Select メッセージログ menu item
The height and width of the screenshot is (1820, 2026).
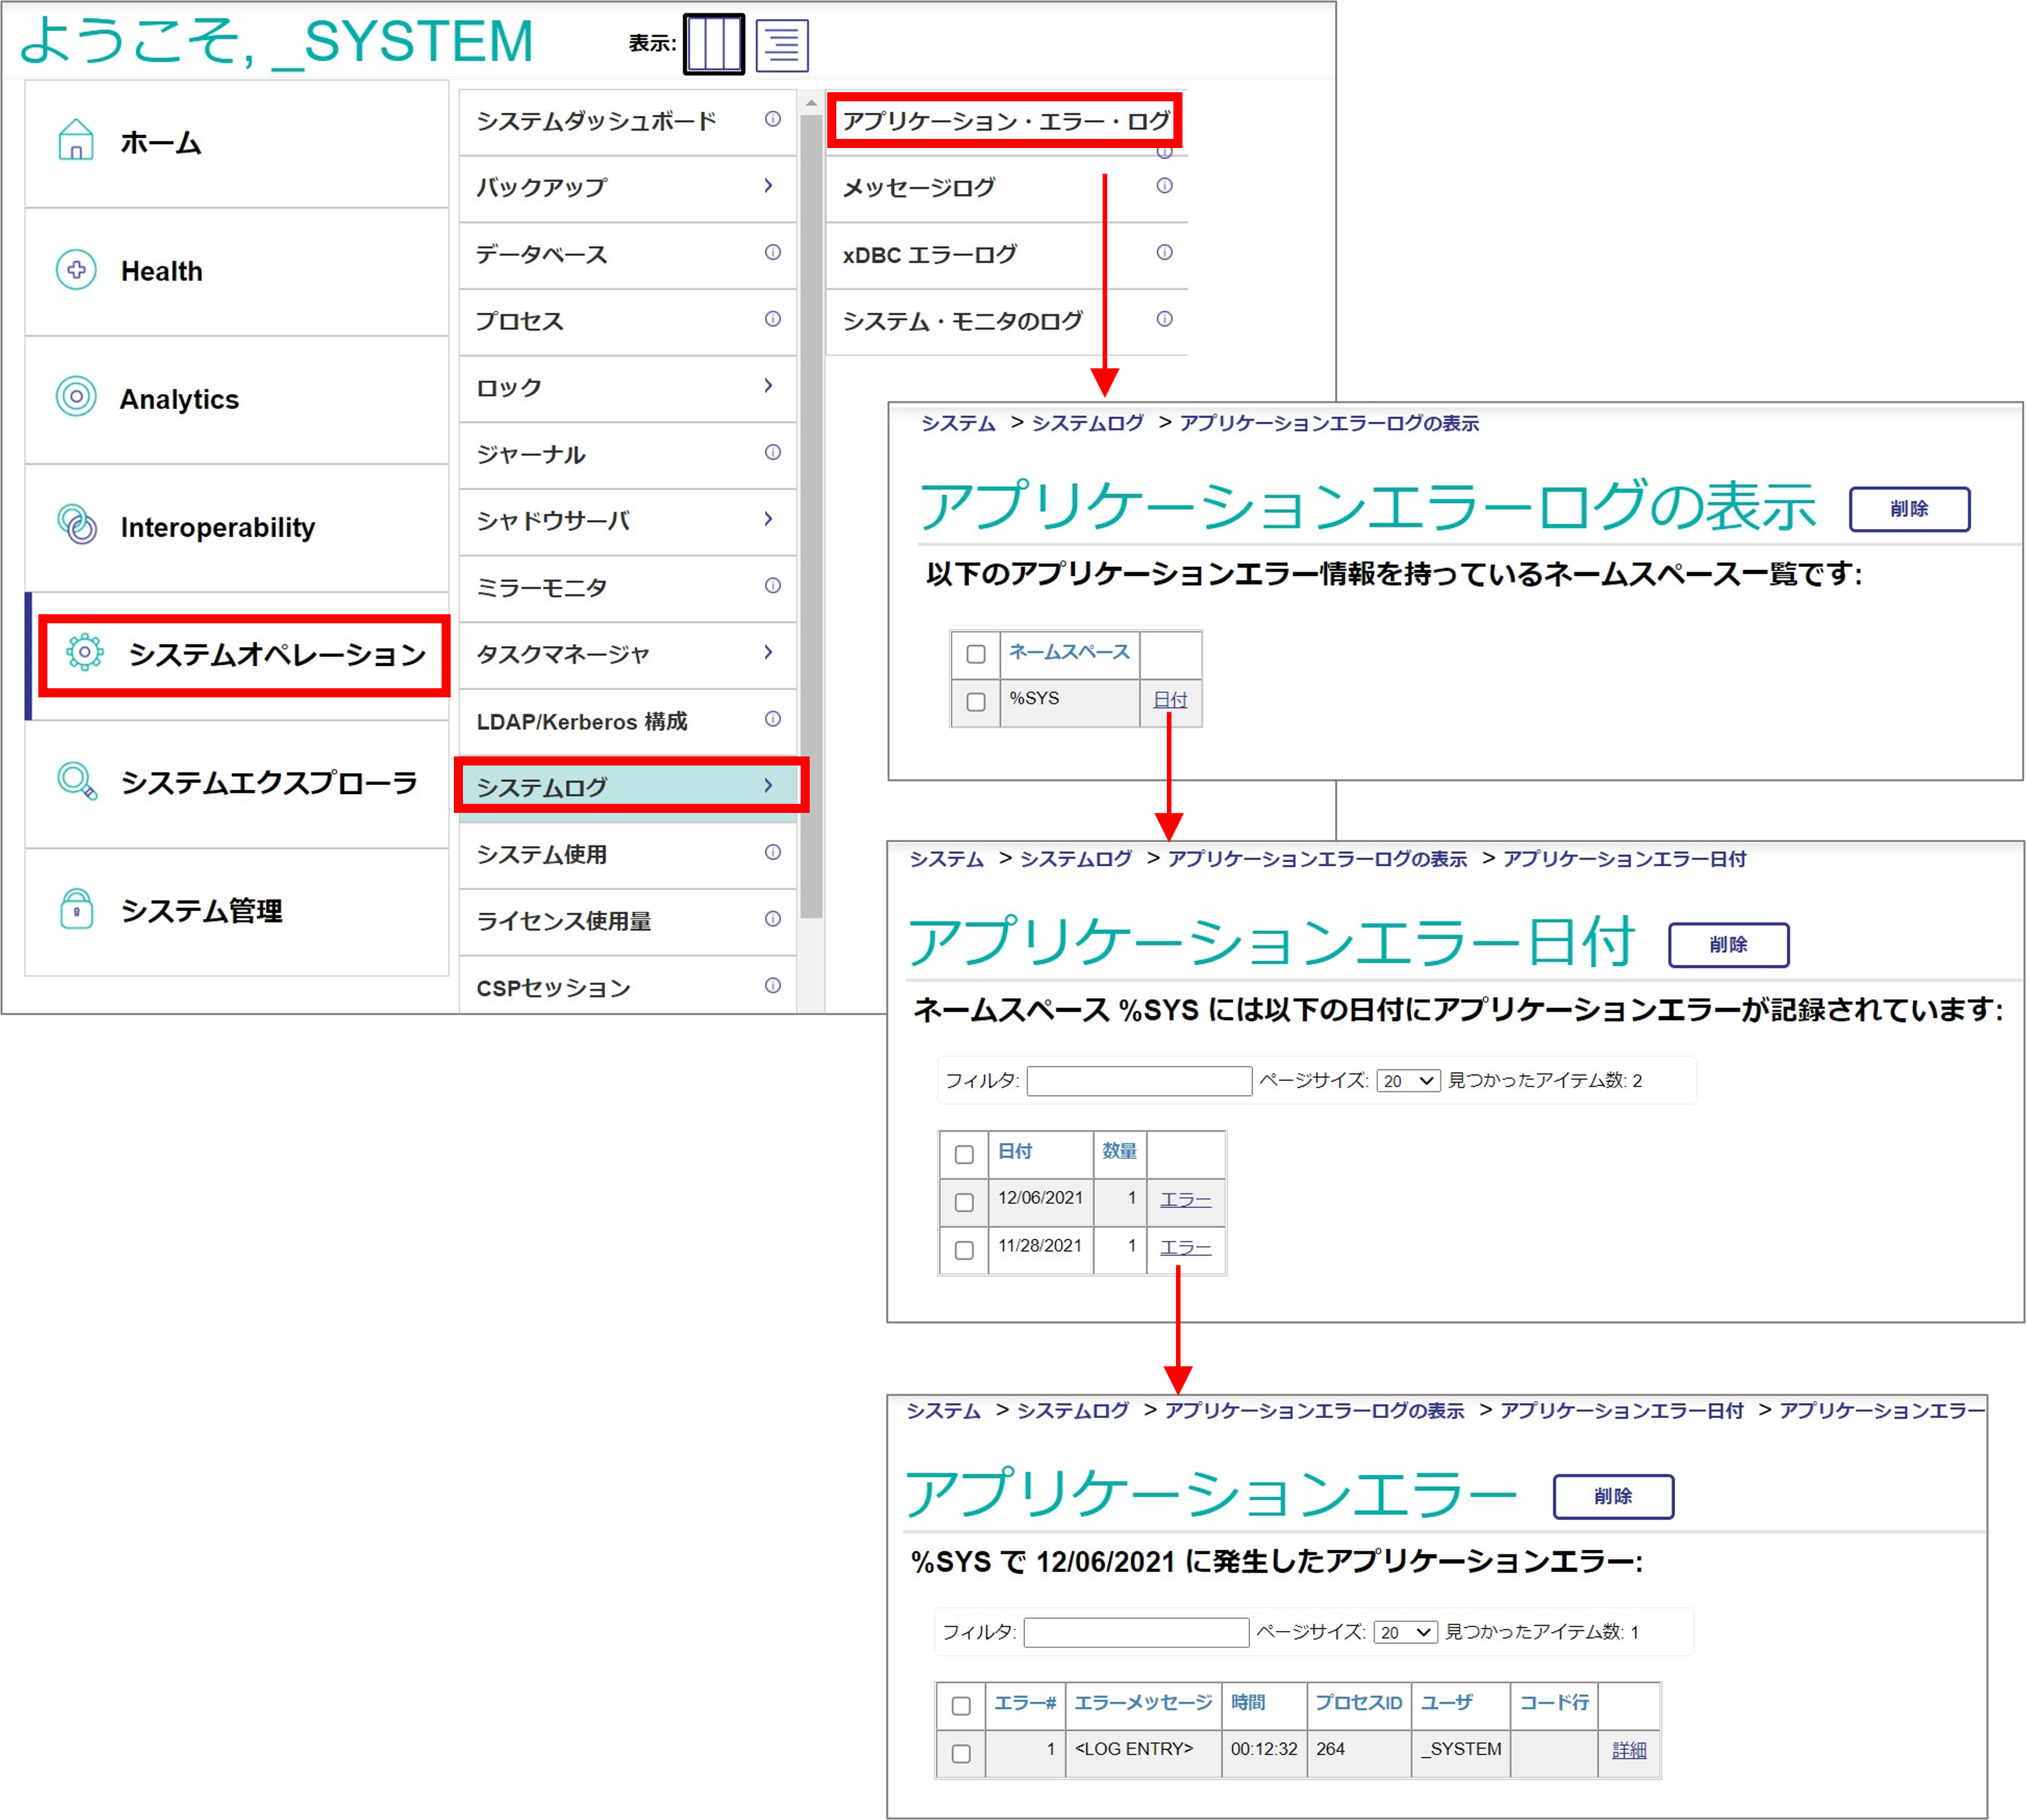[919, 187]
